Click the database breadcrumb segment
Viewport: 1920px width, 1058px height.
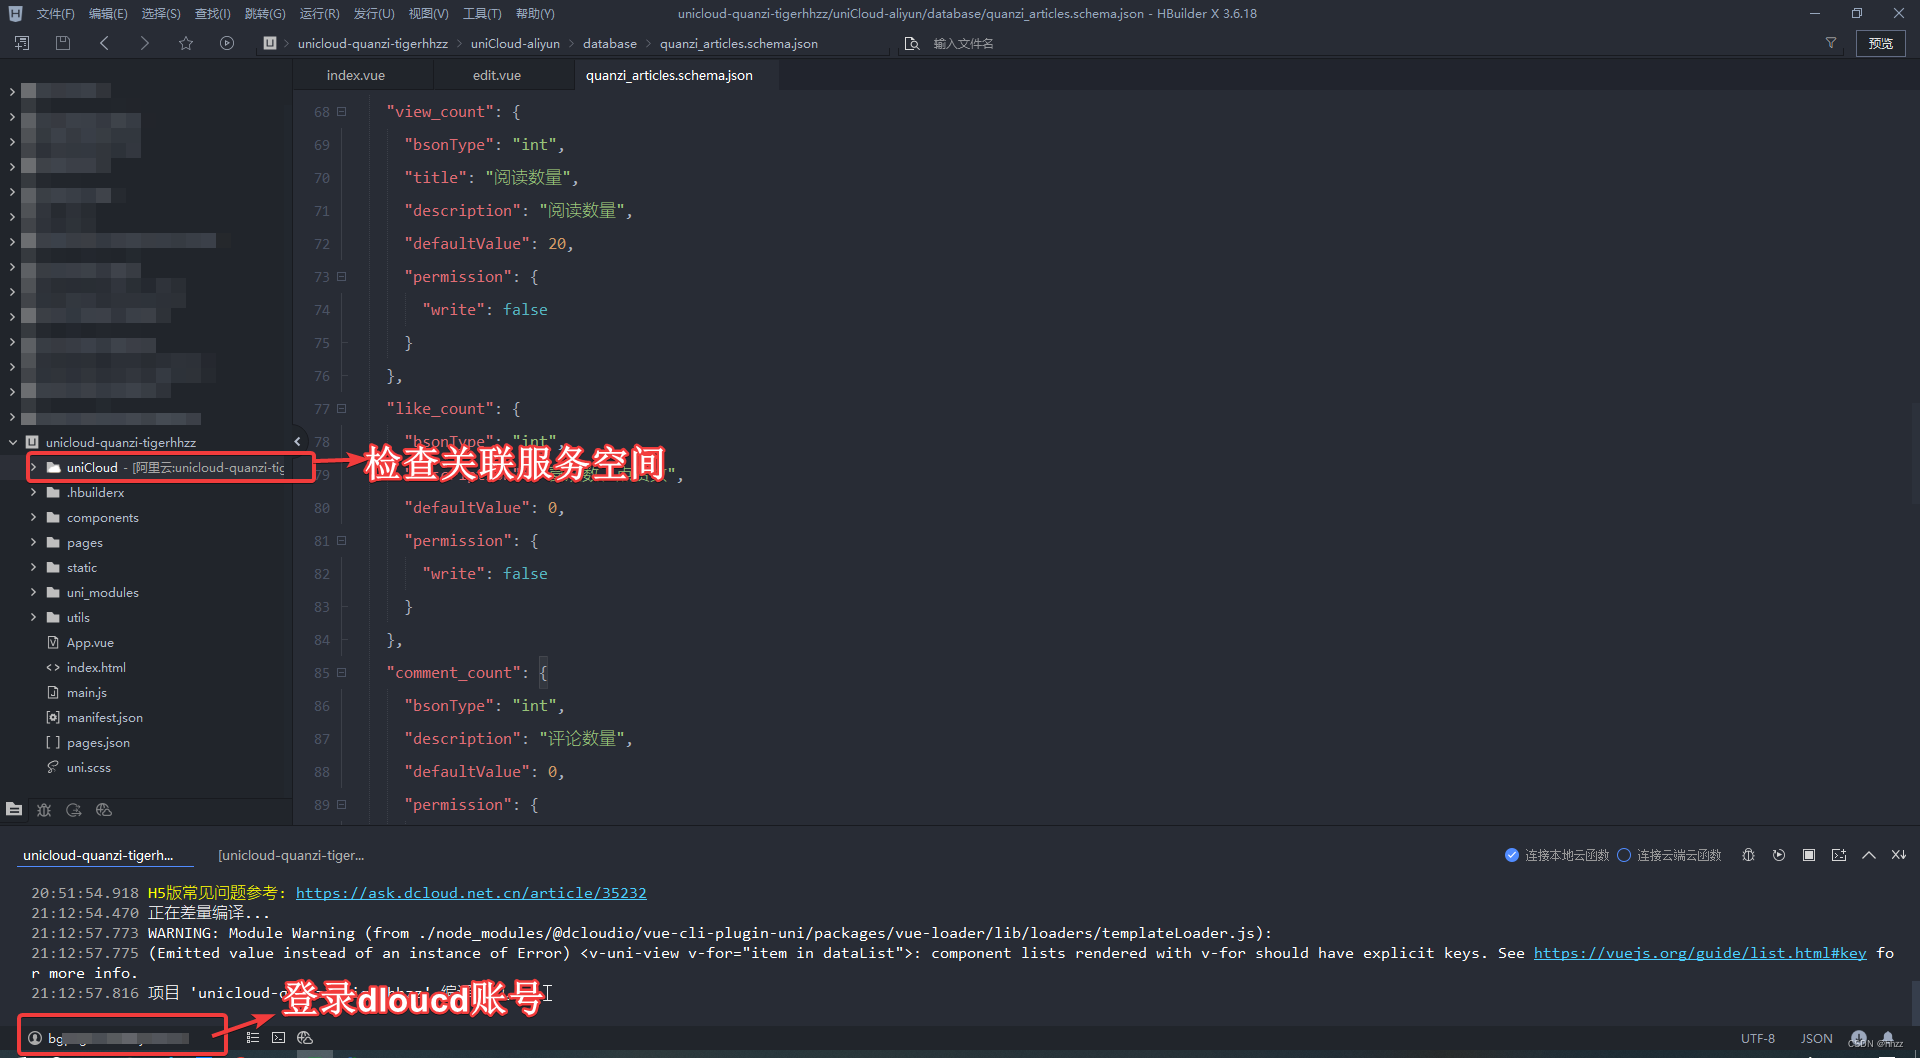[x=610, y=44]
